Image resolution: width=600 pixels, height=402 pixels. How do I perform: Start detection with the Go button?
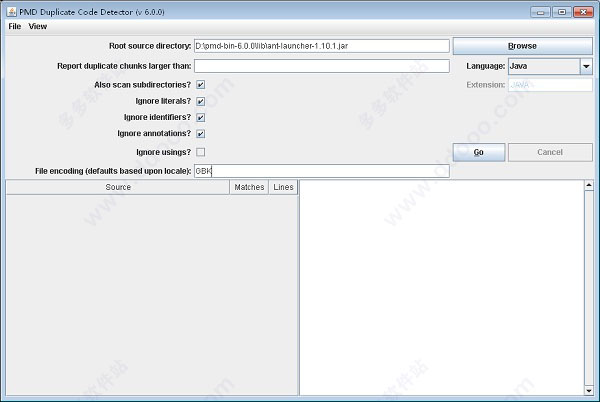(479, 152)
